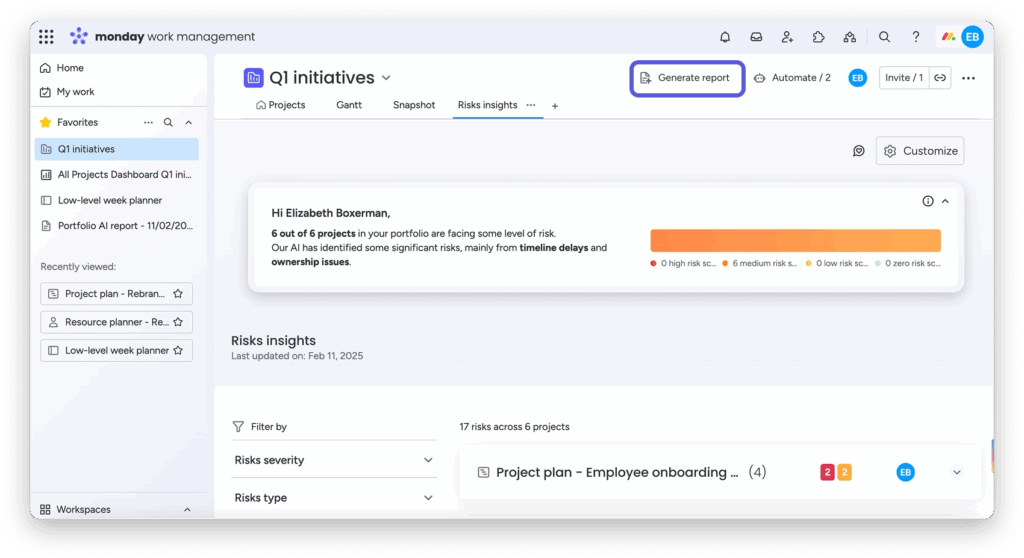Expand the Risks type filter
This screenshot has height=558, width=1024.
point(428,498)
